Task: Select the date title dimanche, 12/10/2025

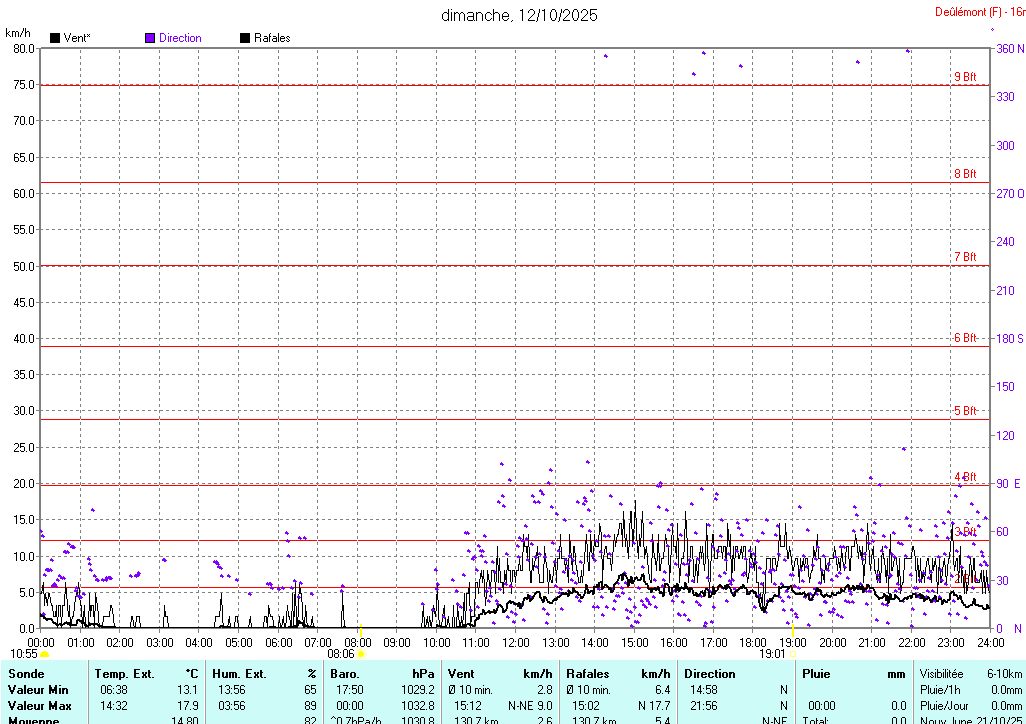Action: (519, 16)
